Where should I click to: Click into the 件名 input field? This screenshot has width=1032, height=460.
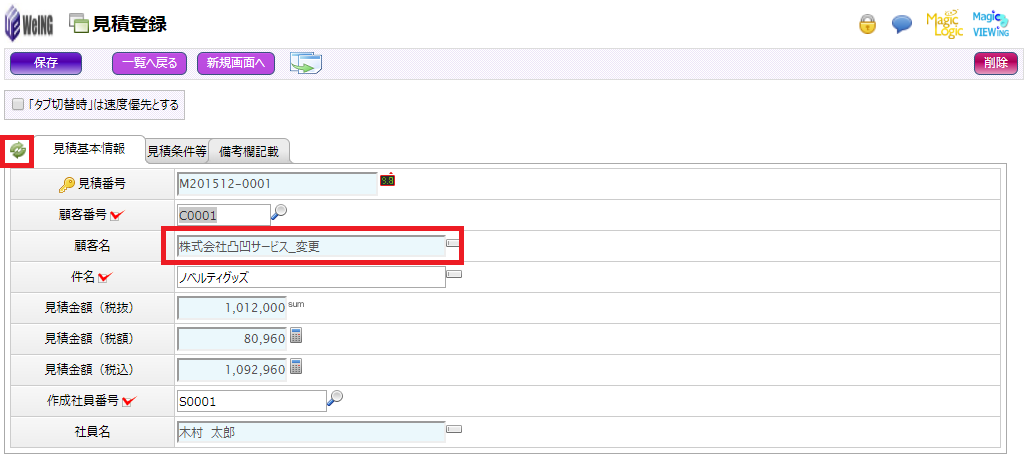[x=310, y=277]
